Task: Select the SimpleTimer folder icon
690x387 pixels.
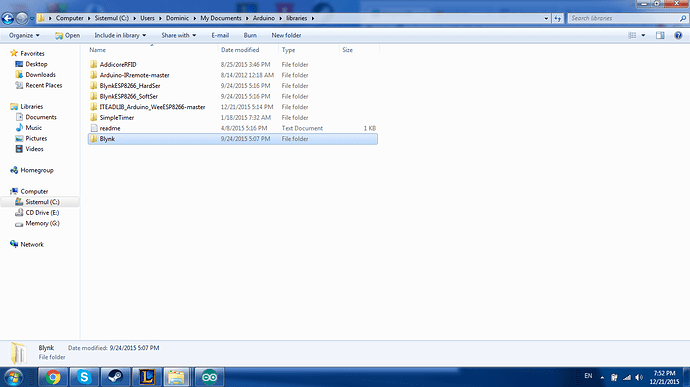Action: (93, 117)
